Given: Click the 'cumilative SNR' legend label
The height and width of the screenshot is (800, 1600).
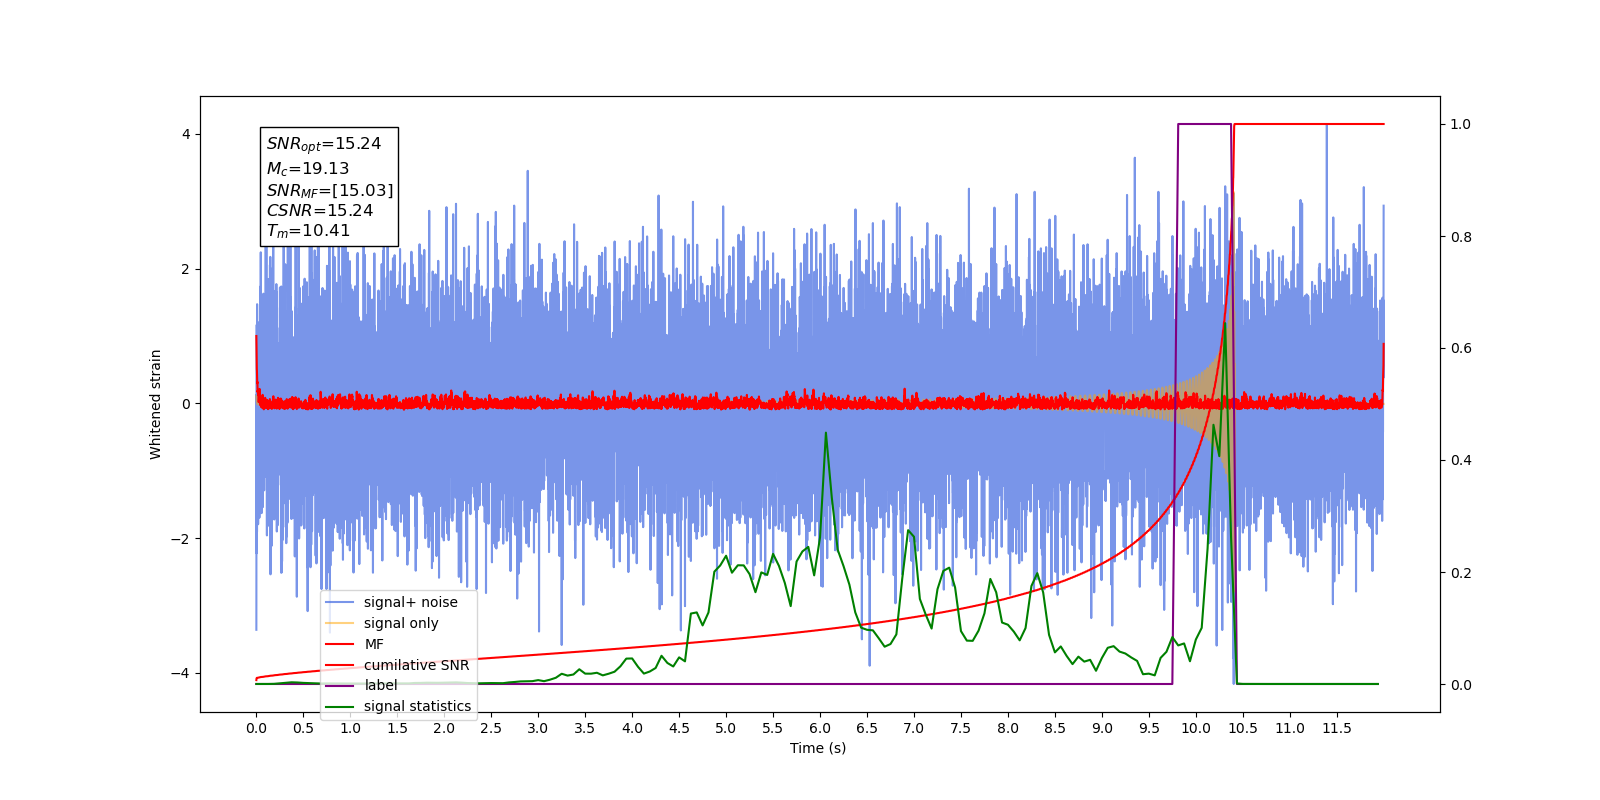Looking at the screenshot, I should coord(416,665).
